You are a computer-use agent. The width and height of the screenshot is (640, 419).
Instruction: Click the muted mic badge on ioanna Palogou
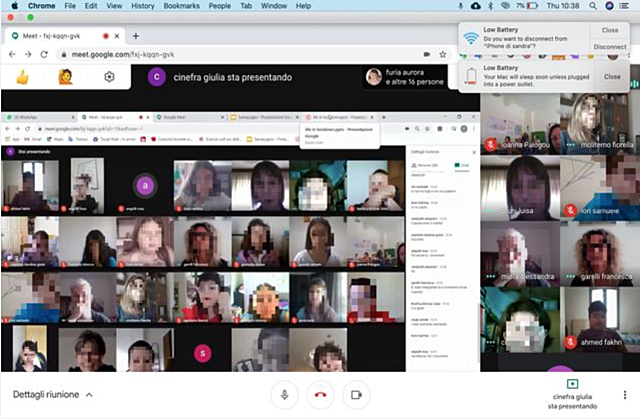pos(491,144)
